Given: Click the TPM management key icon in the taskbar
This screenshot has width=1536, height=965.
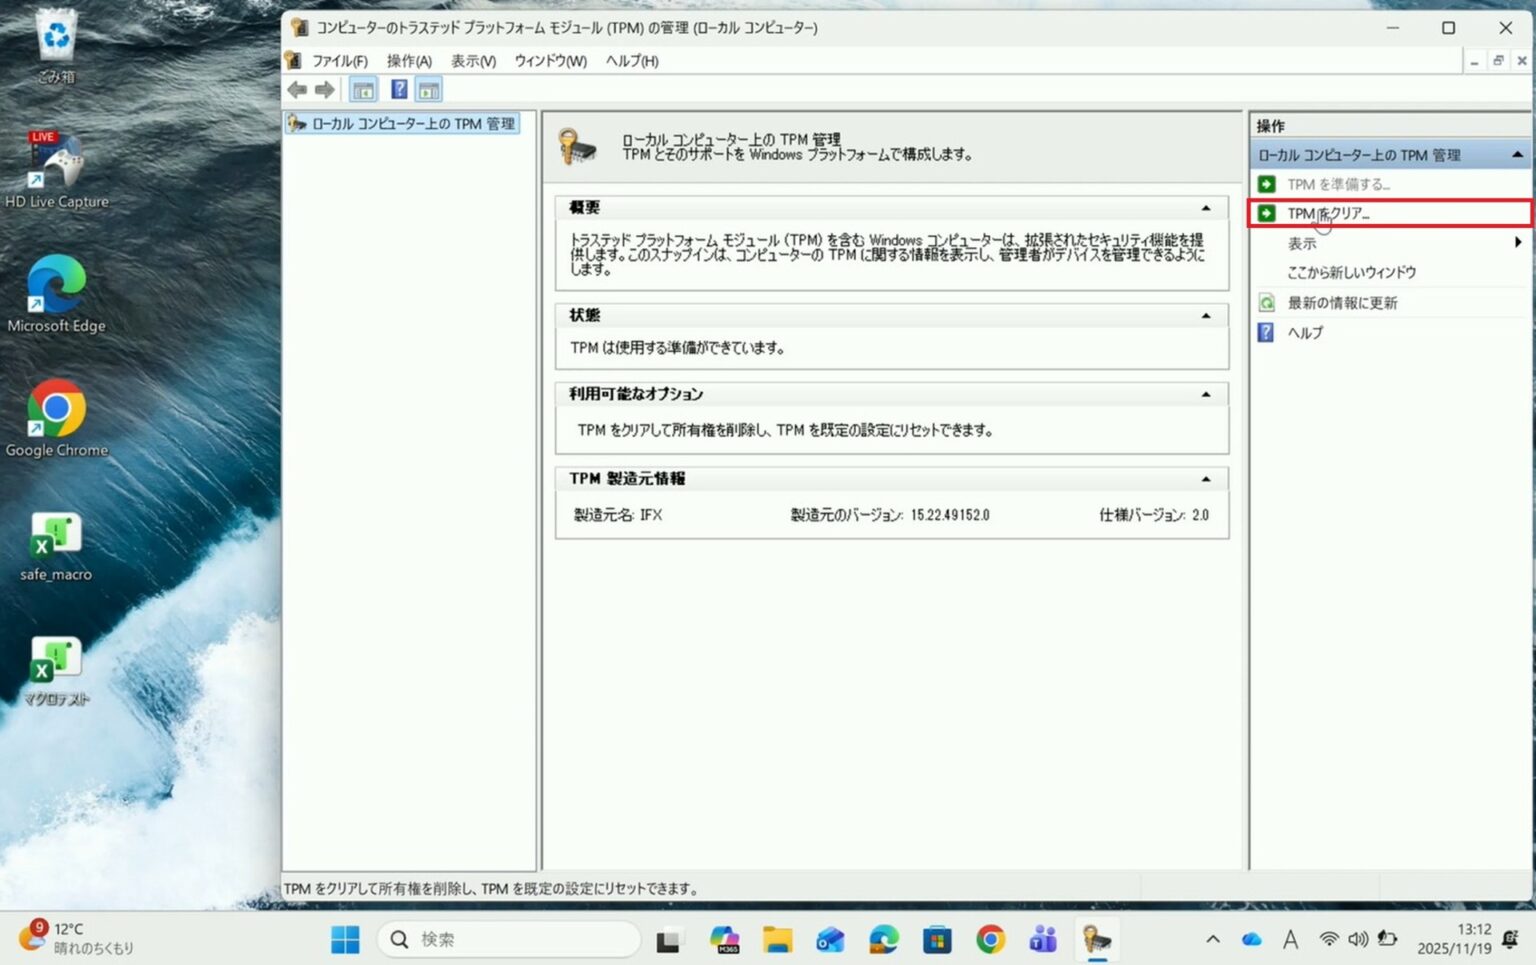Looking at the screenshot, I should 1097,939.
